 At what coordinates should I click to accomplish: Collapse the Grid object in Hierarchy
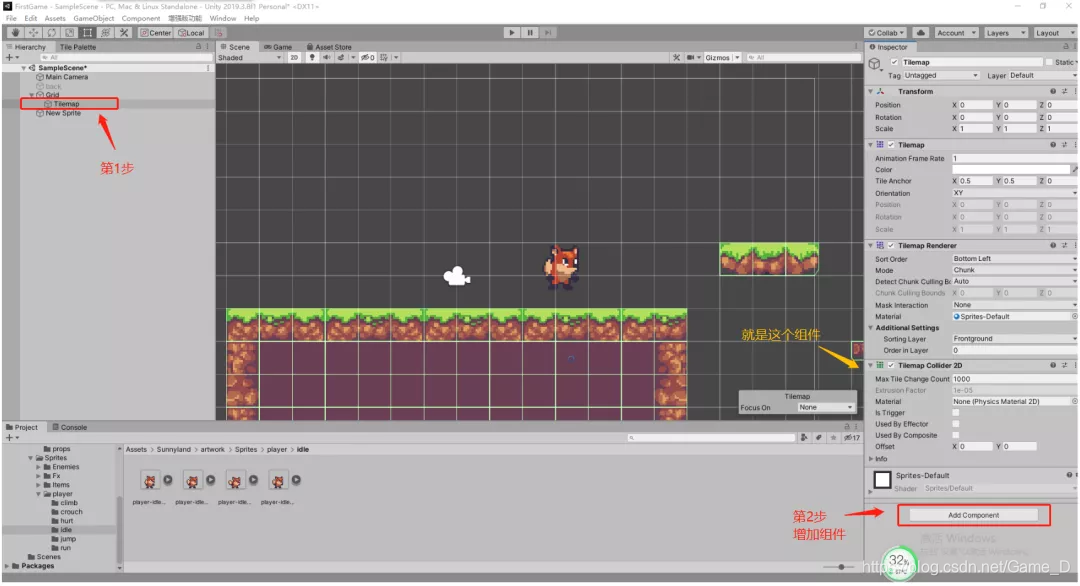pyautogui.click(x=32, y=95)
